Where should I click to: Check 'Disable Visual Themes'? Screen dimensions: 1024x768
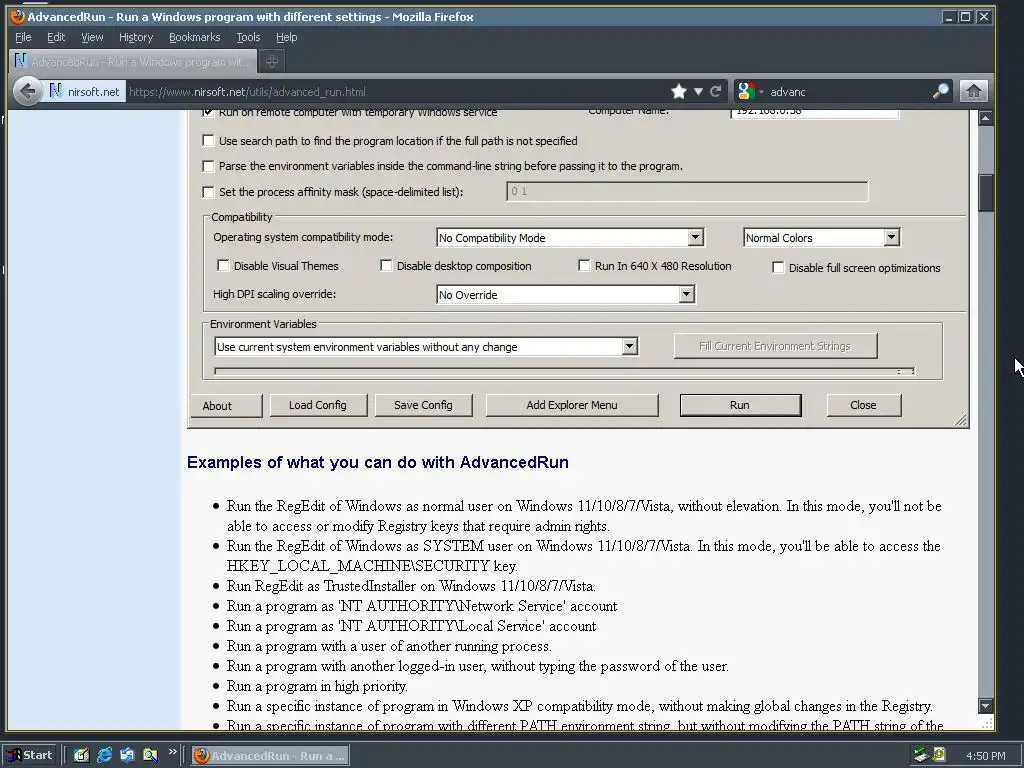[223, 265]
